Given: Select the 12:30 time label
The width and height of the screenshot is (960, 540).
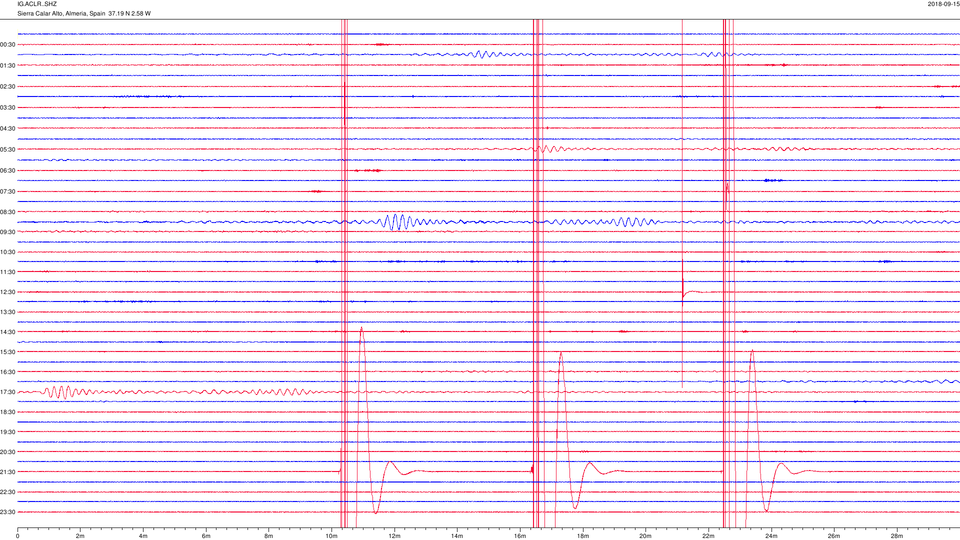Looking at the screenshot, I should click(8, 292).
